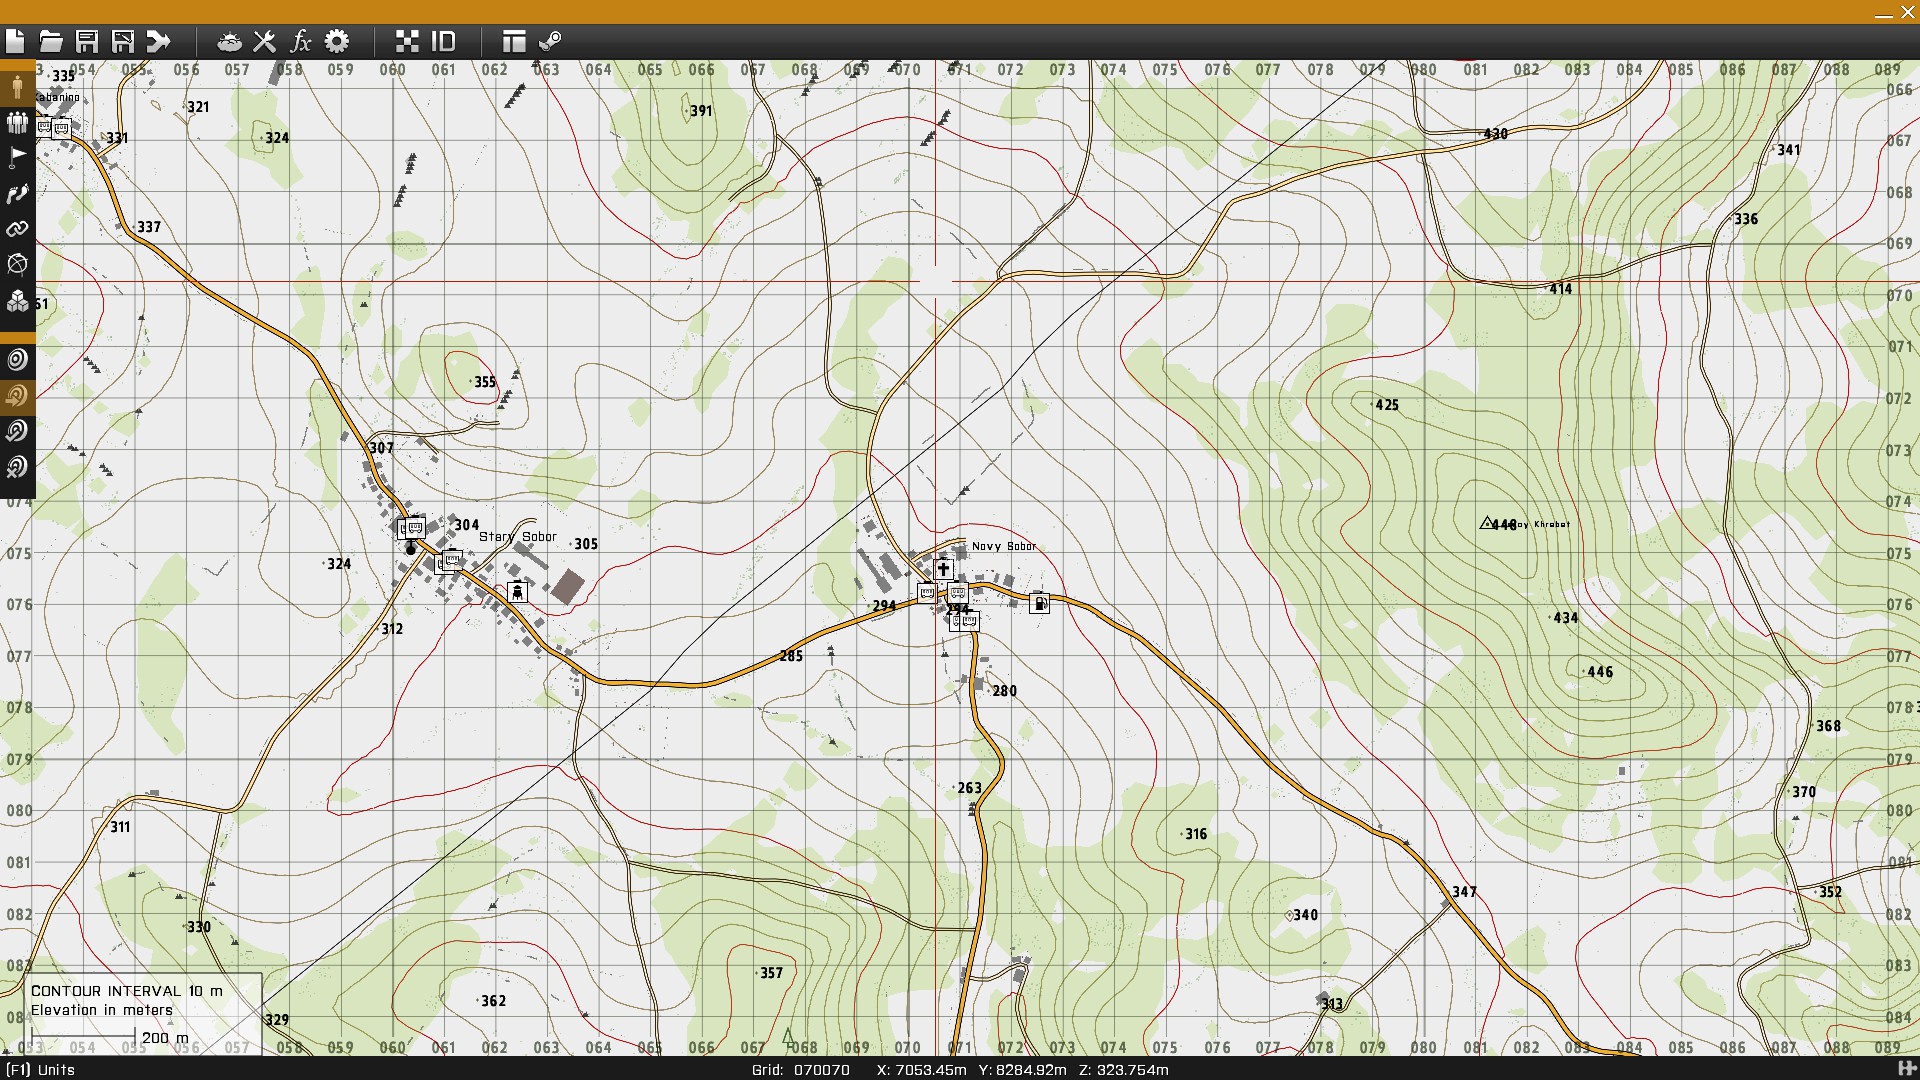Save the mission using the floppy icon
This screenshot has width=1920, height=1080.
point(87,41)
